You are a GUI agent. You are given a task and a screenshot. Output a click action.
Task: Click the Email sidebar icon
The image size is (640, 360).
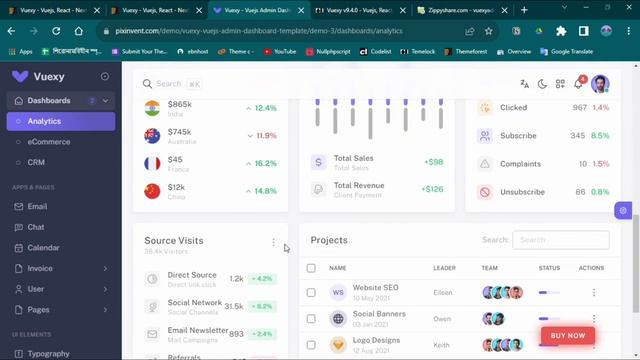pos(18,207)
